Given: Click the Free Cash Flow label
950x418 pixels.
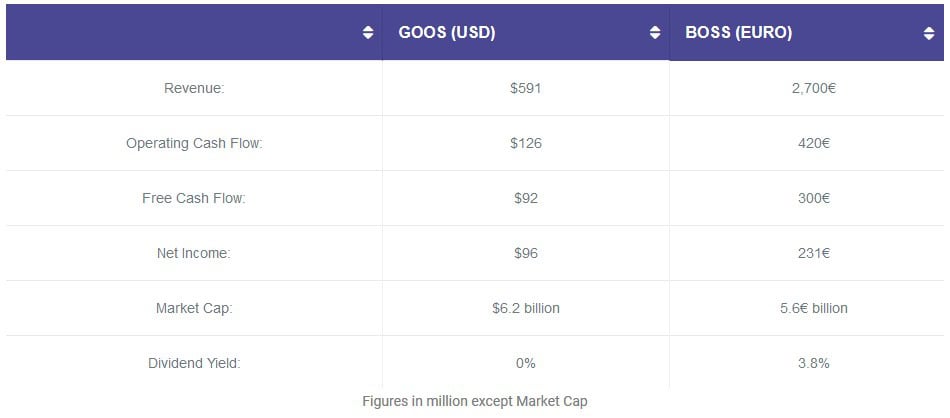Looking at the screenshot, I should 194,198.
